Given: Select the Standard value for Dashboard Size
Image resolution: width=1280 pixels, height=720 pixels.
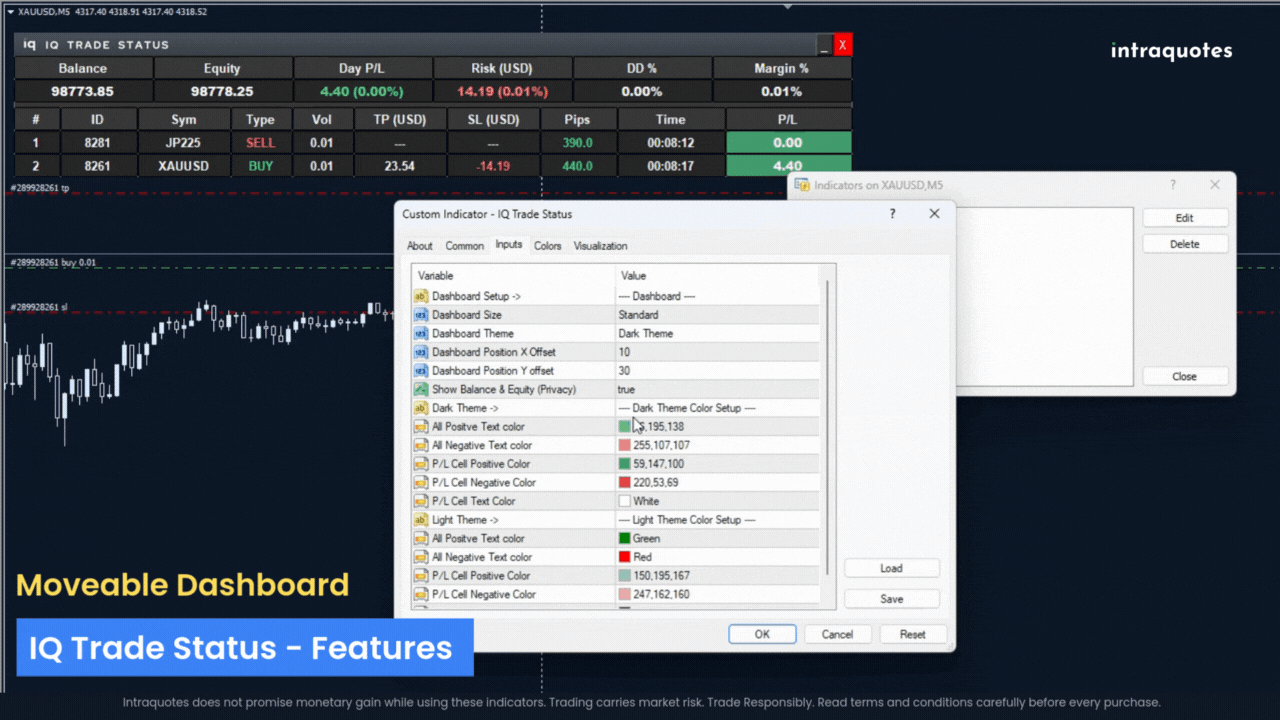Looking at the screenshot, I should 716,315.
